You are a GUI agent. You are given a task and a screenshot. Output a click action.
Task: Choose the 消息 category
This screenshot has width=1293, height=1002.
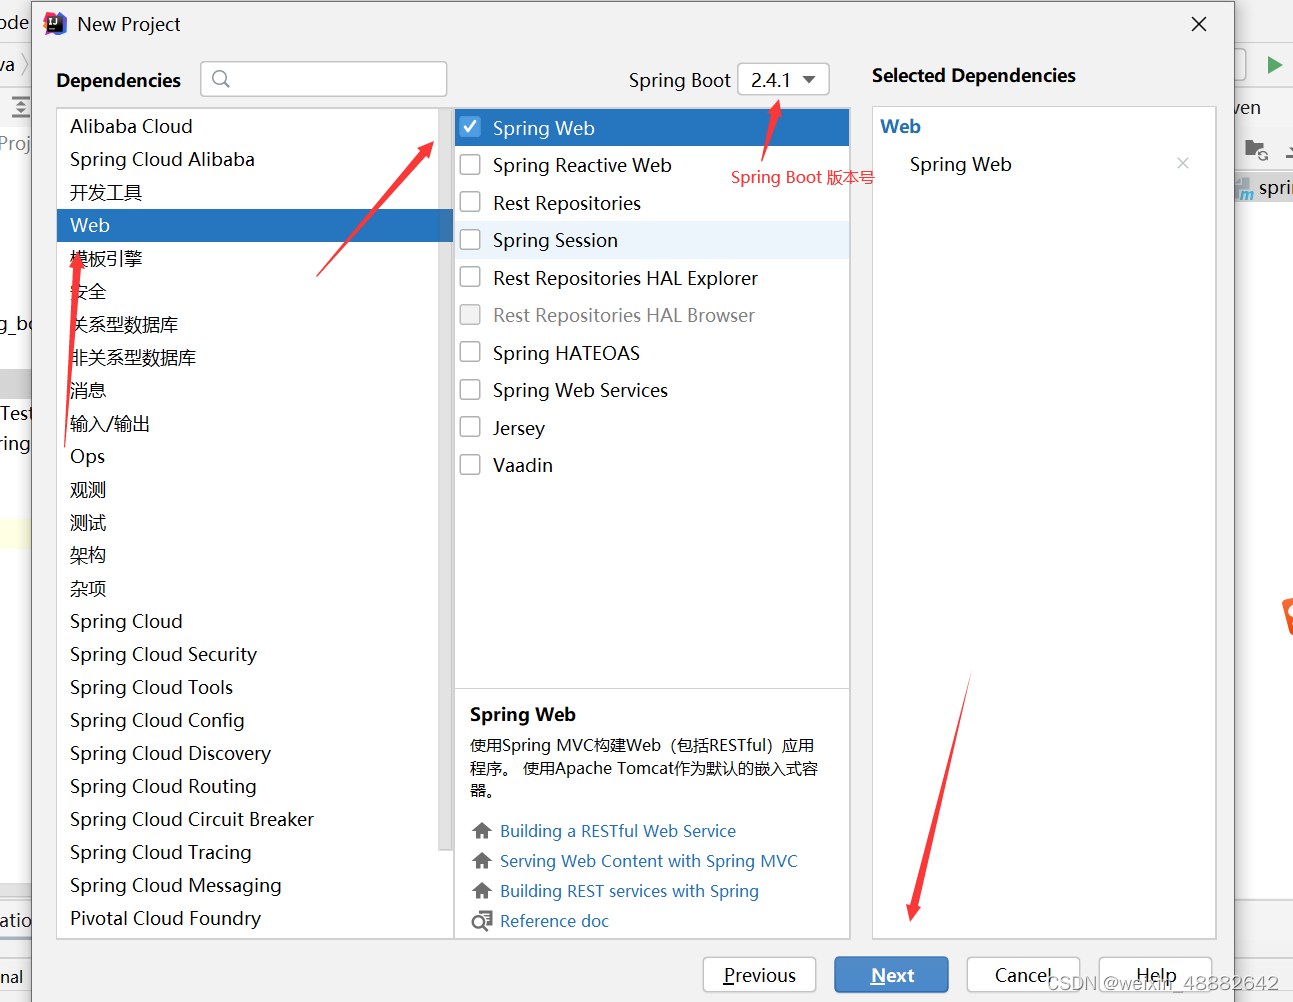pos(247,390)
